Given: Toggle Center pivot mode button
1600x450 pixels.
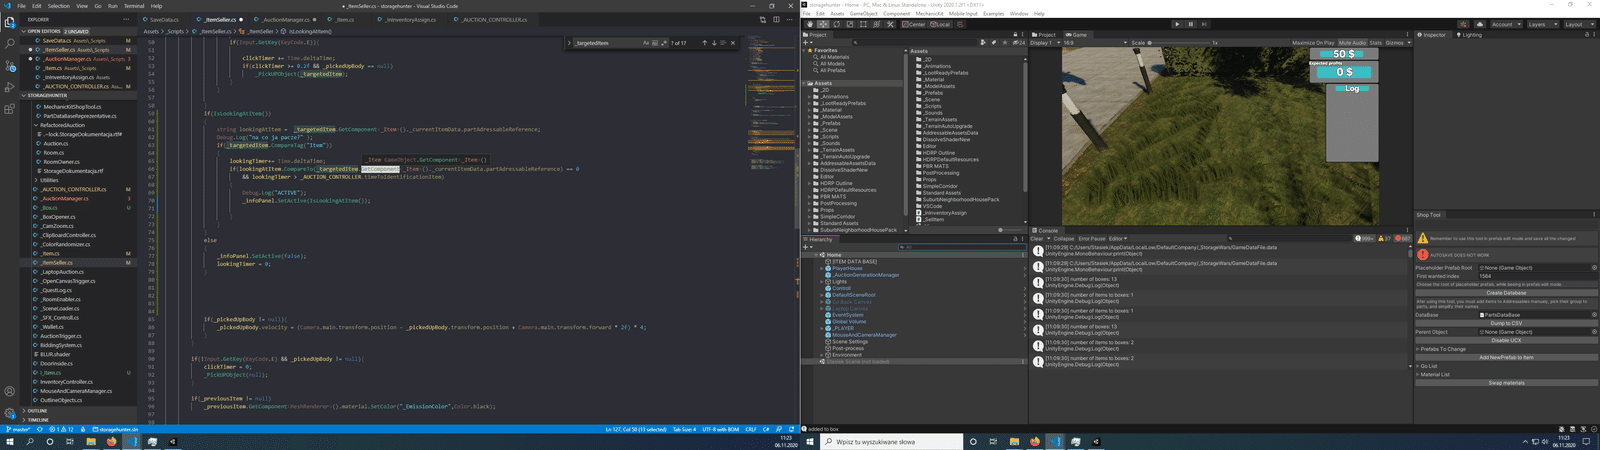Looking at the screenshot, I should 914,24.
